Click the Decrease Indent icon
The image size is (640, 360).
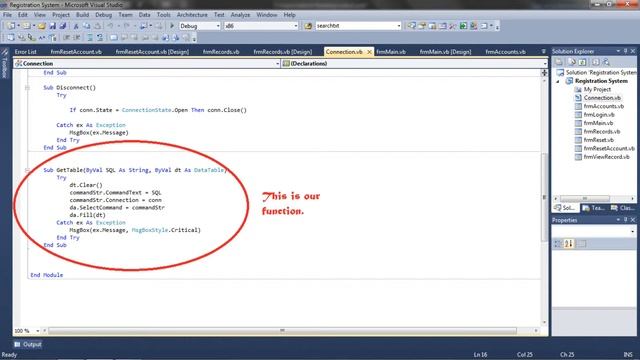click(x=66, y=38)
